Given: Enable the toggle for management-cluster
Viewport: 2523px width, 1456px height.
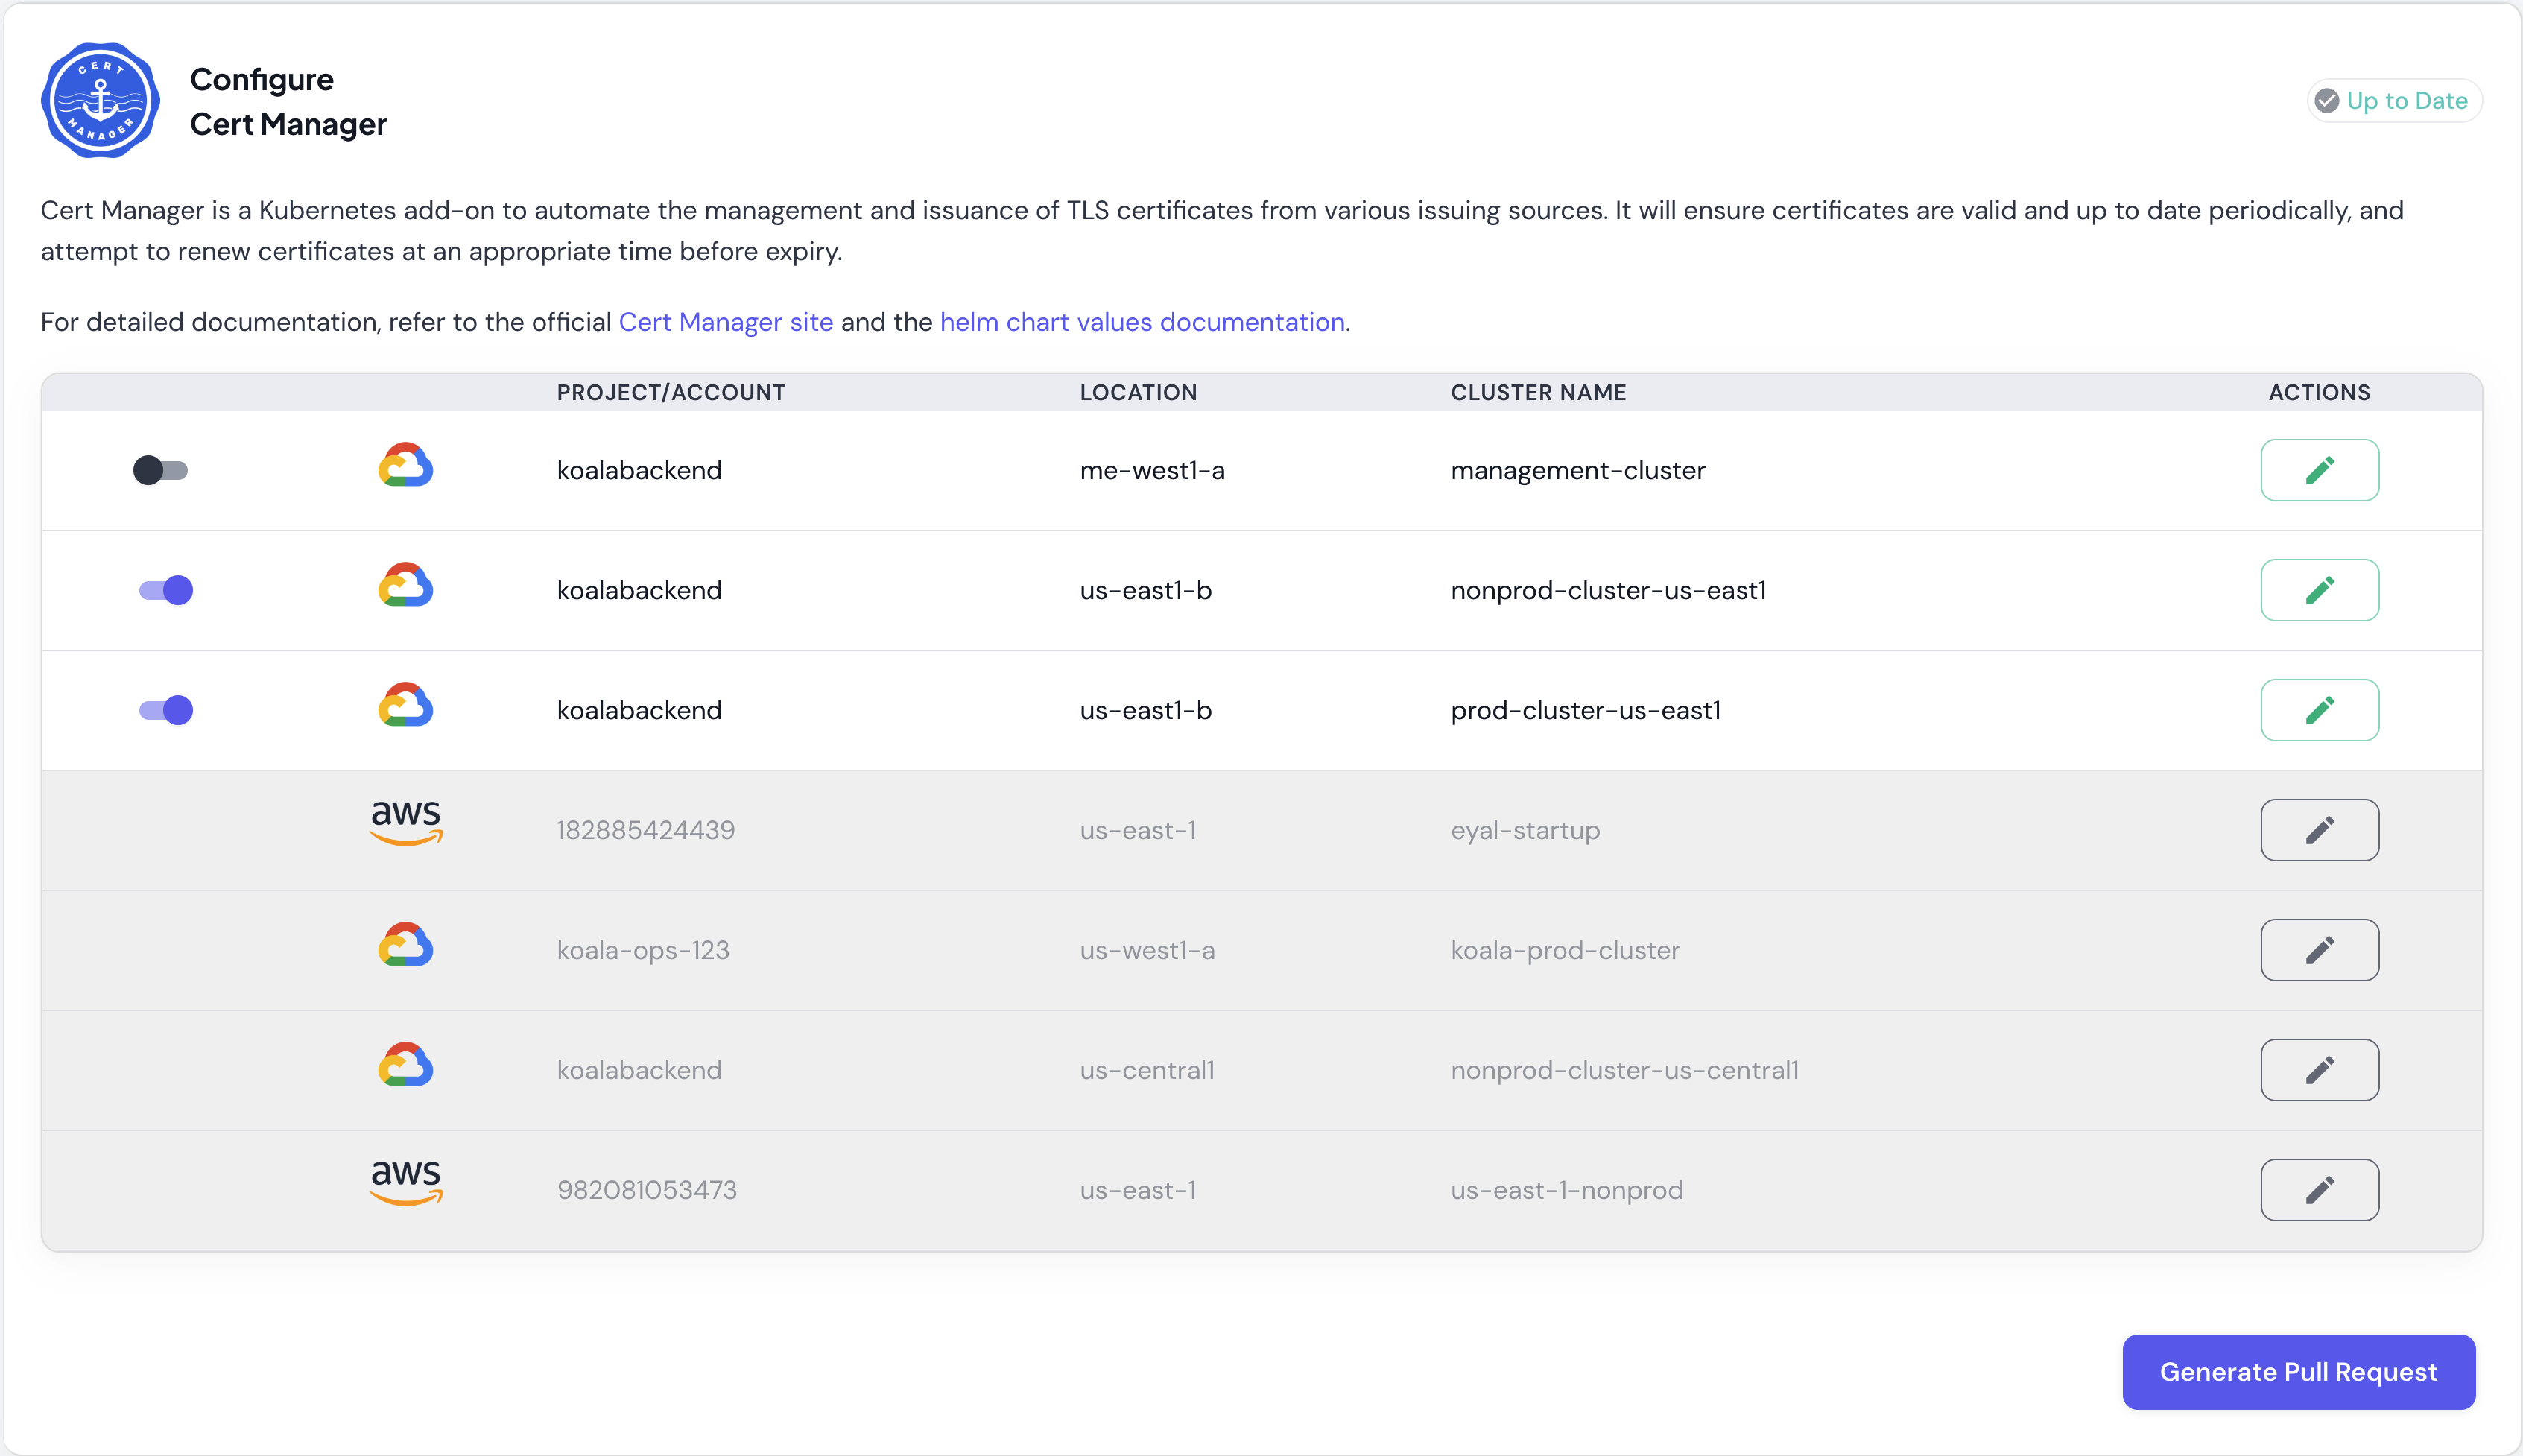Looking at the screenshot, I should point(162,470).
